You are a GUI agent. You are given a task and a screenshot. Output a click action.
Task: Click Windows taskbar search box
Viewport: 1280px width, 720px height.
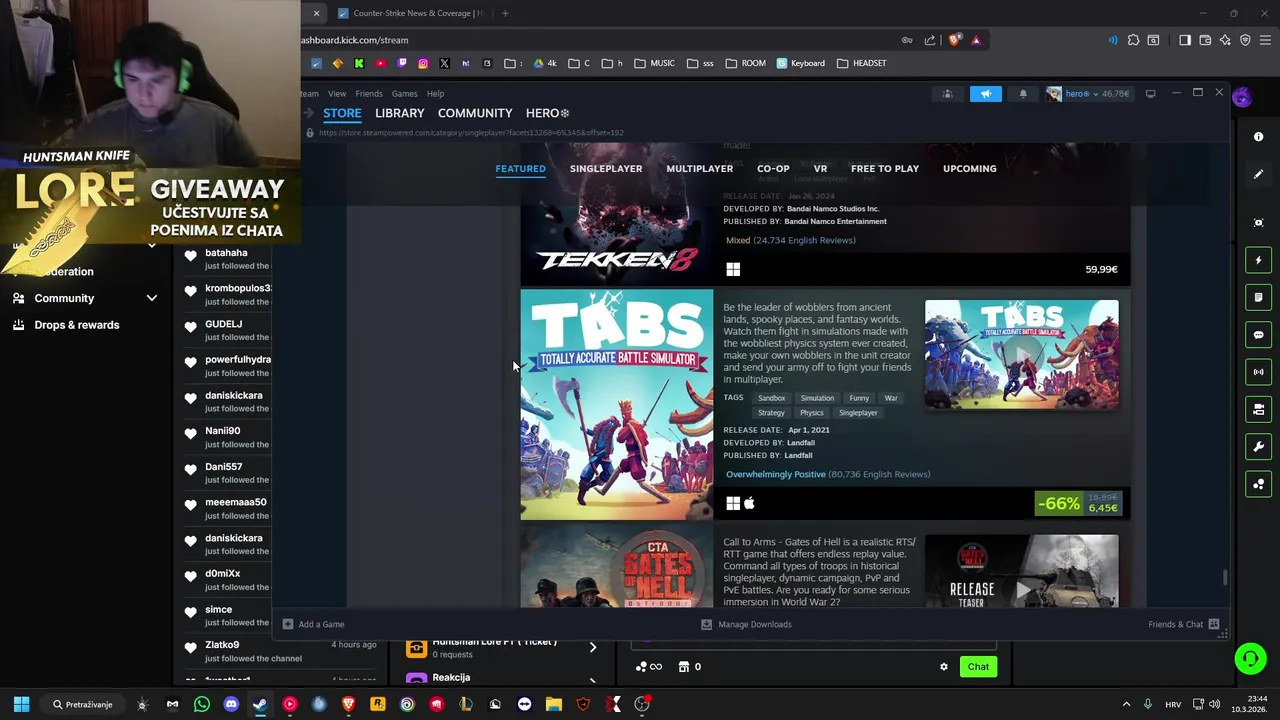[83, 704]
